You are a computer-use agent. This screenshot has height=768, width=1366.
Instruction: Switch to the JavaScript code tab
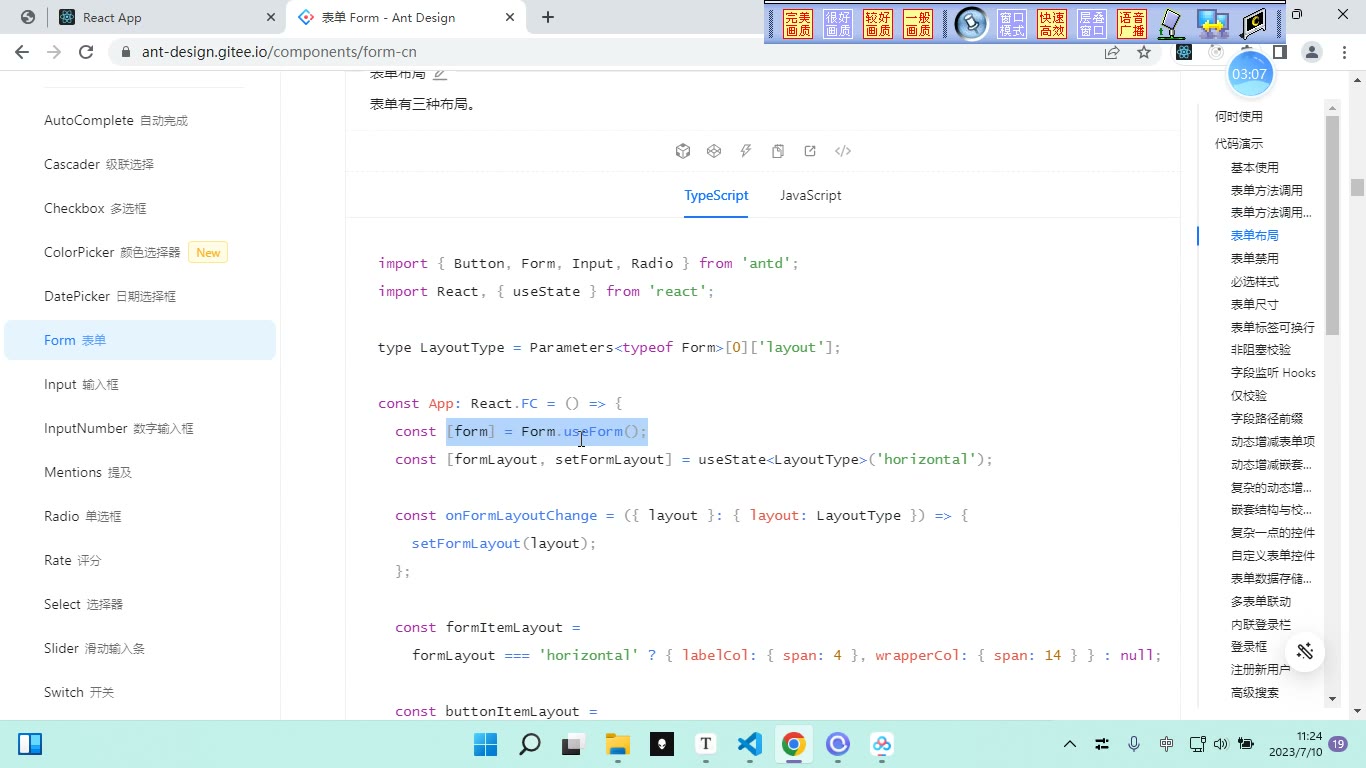[811, 195]
